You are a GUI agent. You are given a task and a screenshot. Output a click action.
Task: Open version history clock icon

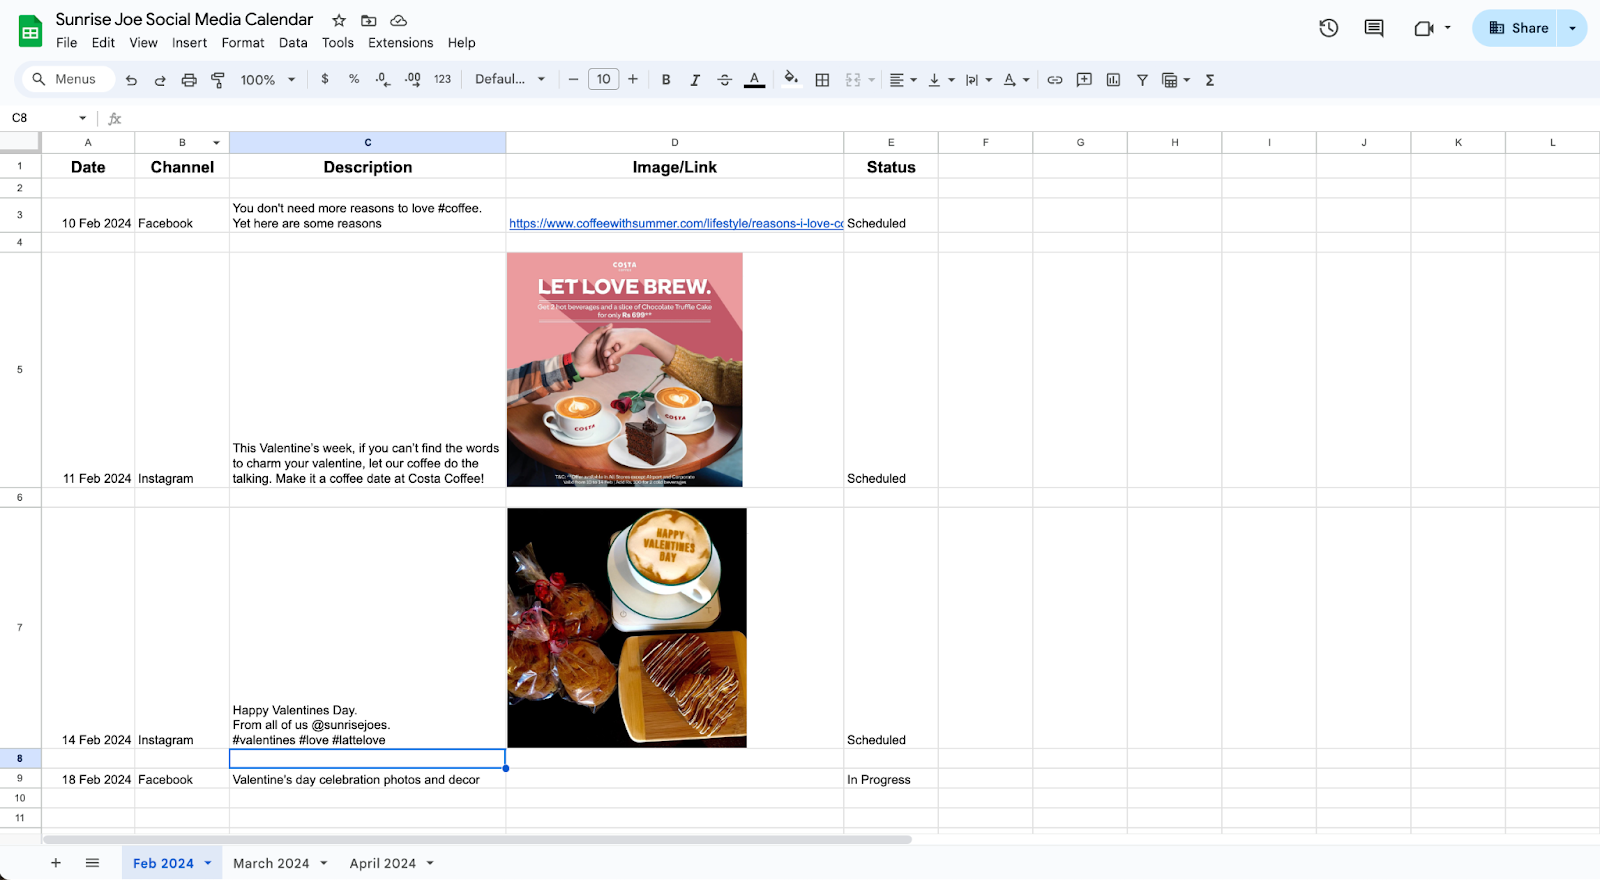[x=1328, y=28]
